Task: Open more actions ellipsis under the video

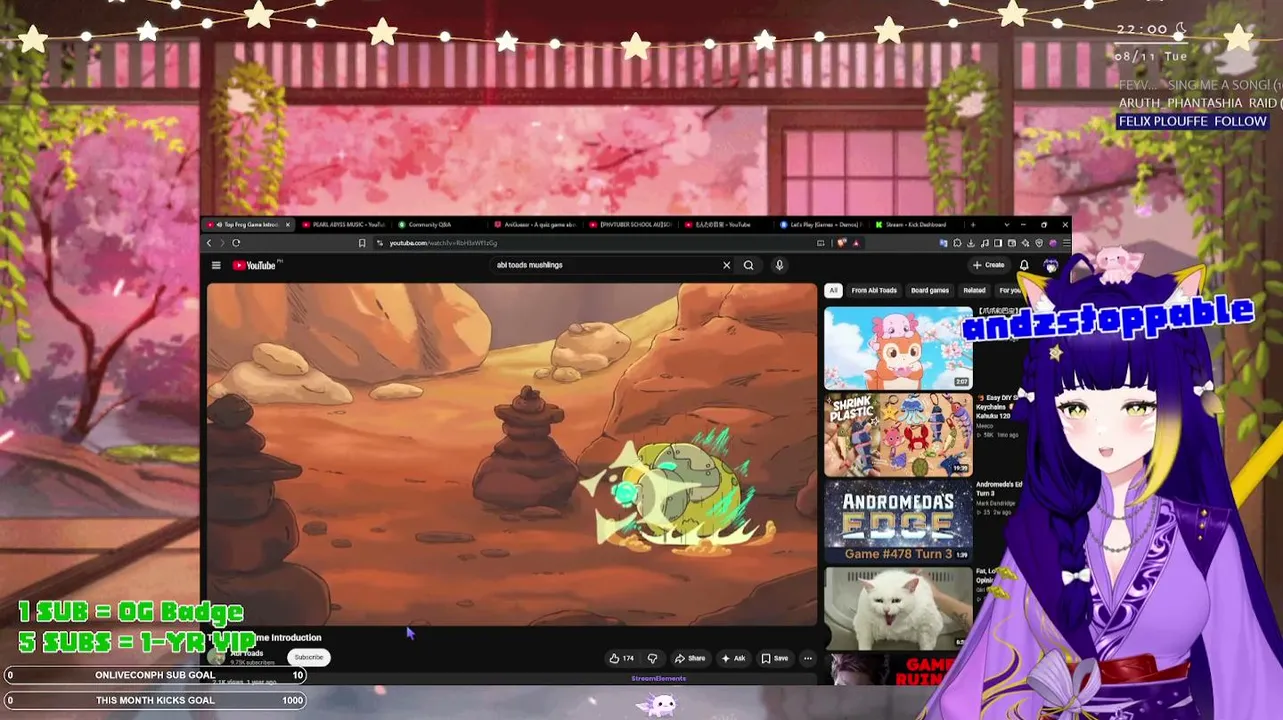Action: tap(807, 658)
